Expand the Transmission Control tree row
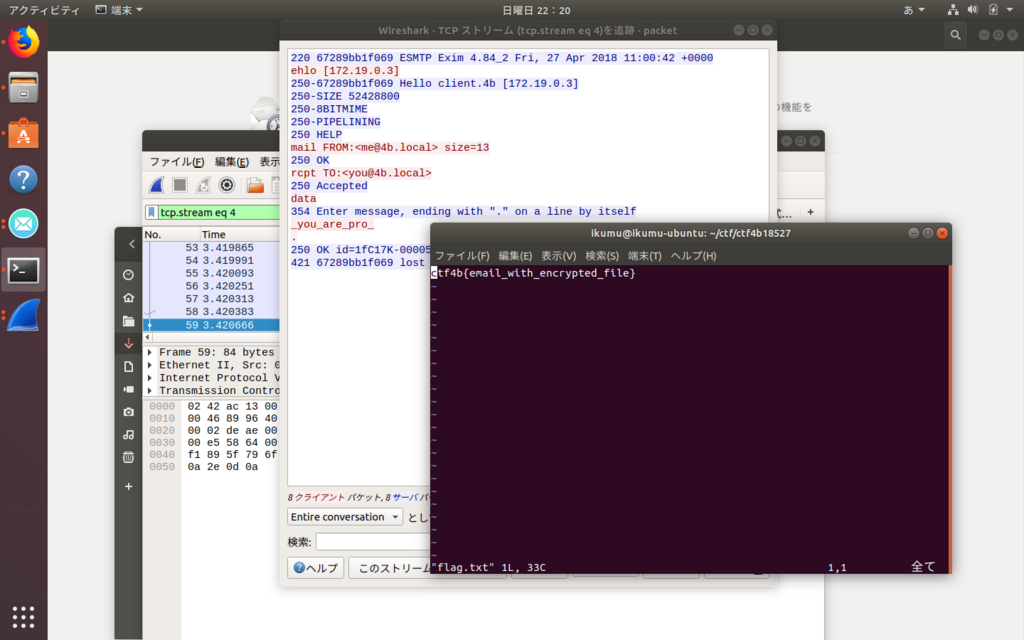1024x640 pixels. 150,391
